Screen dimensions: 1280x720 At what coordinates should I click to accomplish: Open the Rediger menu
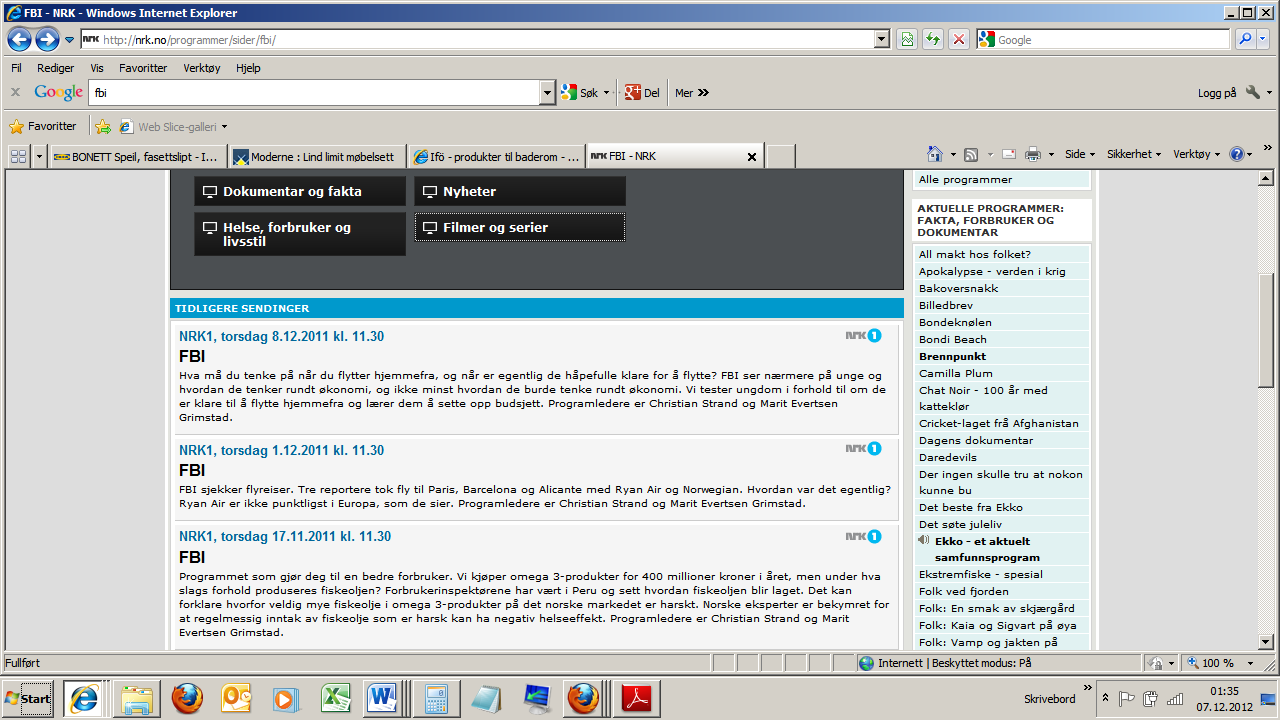pos(56,68)
